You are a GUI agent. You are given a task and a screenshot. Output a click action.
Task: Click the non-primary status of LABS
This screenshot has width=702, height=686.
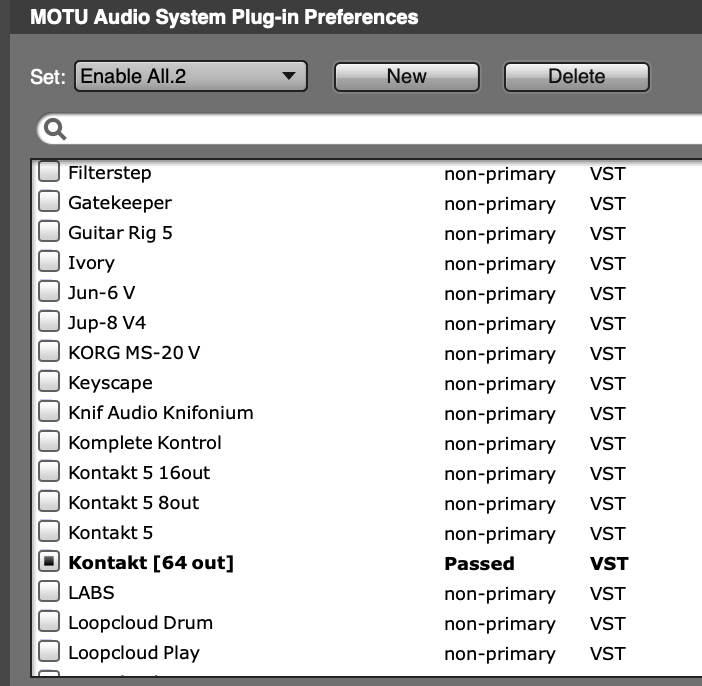click(500, 595)
